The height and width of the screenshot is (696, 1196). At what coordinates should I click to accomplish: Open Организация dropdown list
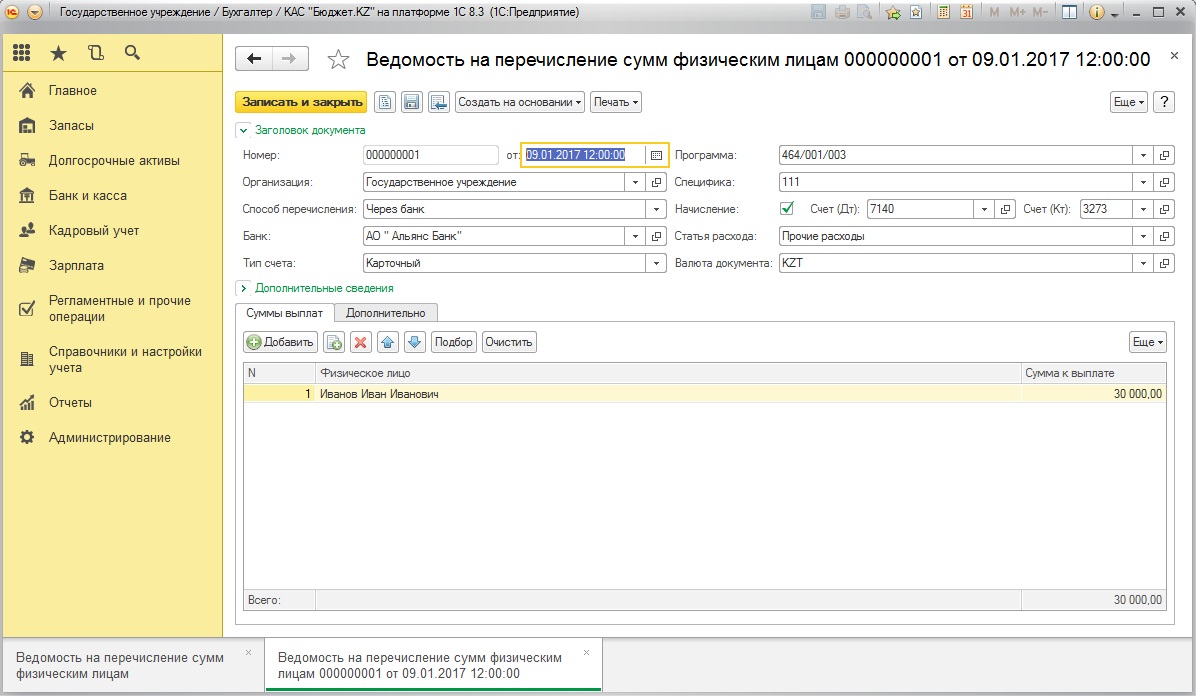tap(635, 182)
